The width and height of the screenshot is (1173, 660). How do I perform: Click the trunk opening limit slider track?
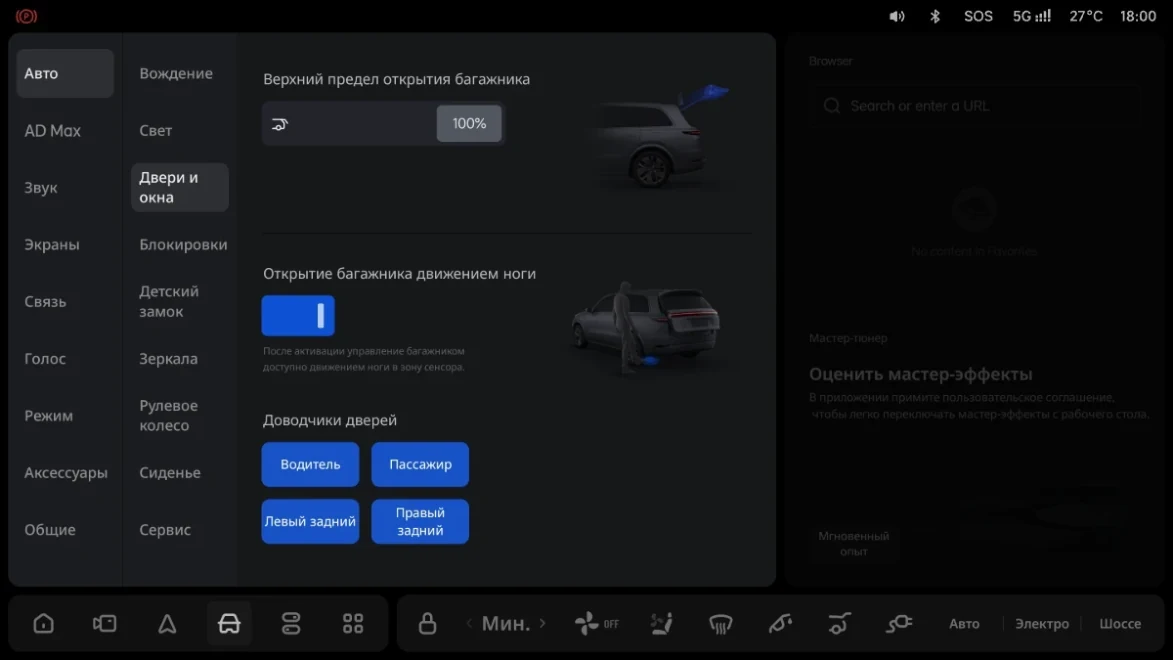coord(382,123)
